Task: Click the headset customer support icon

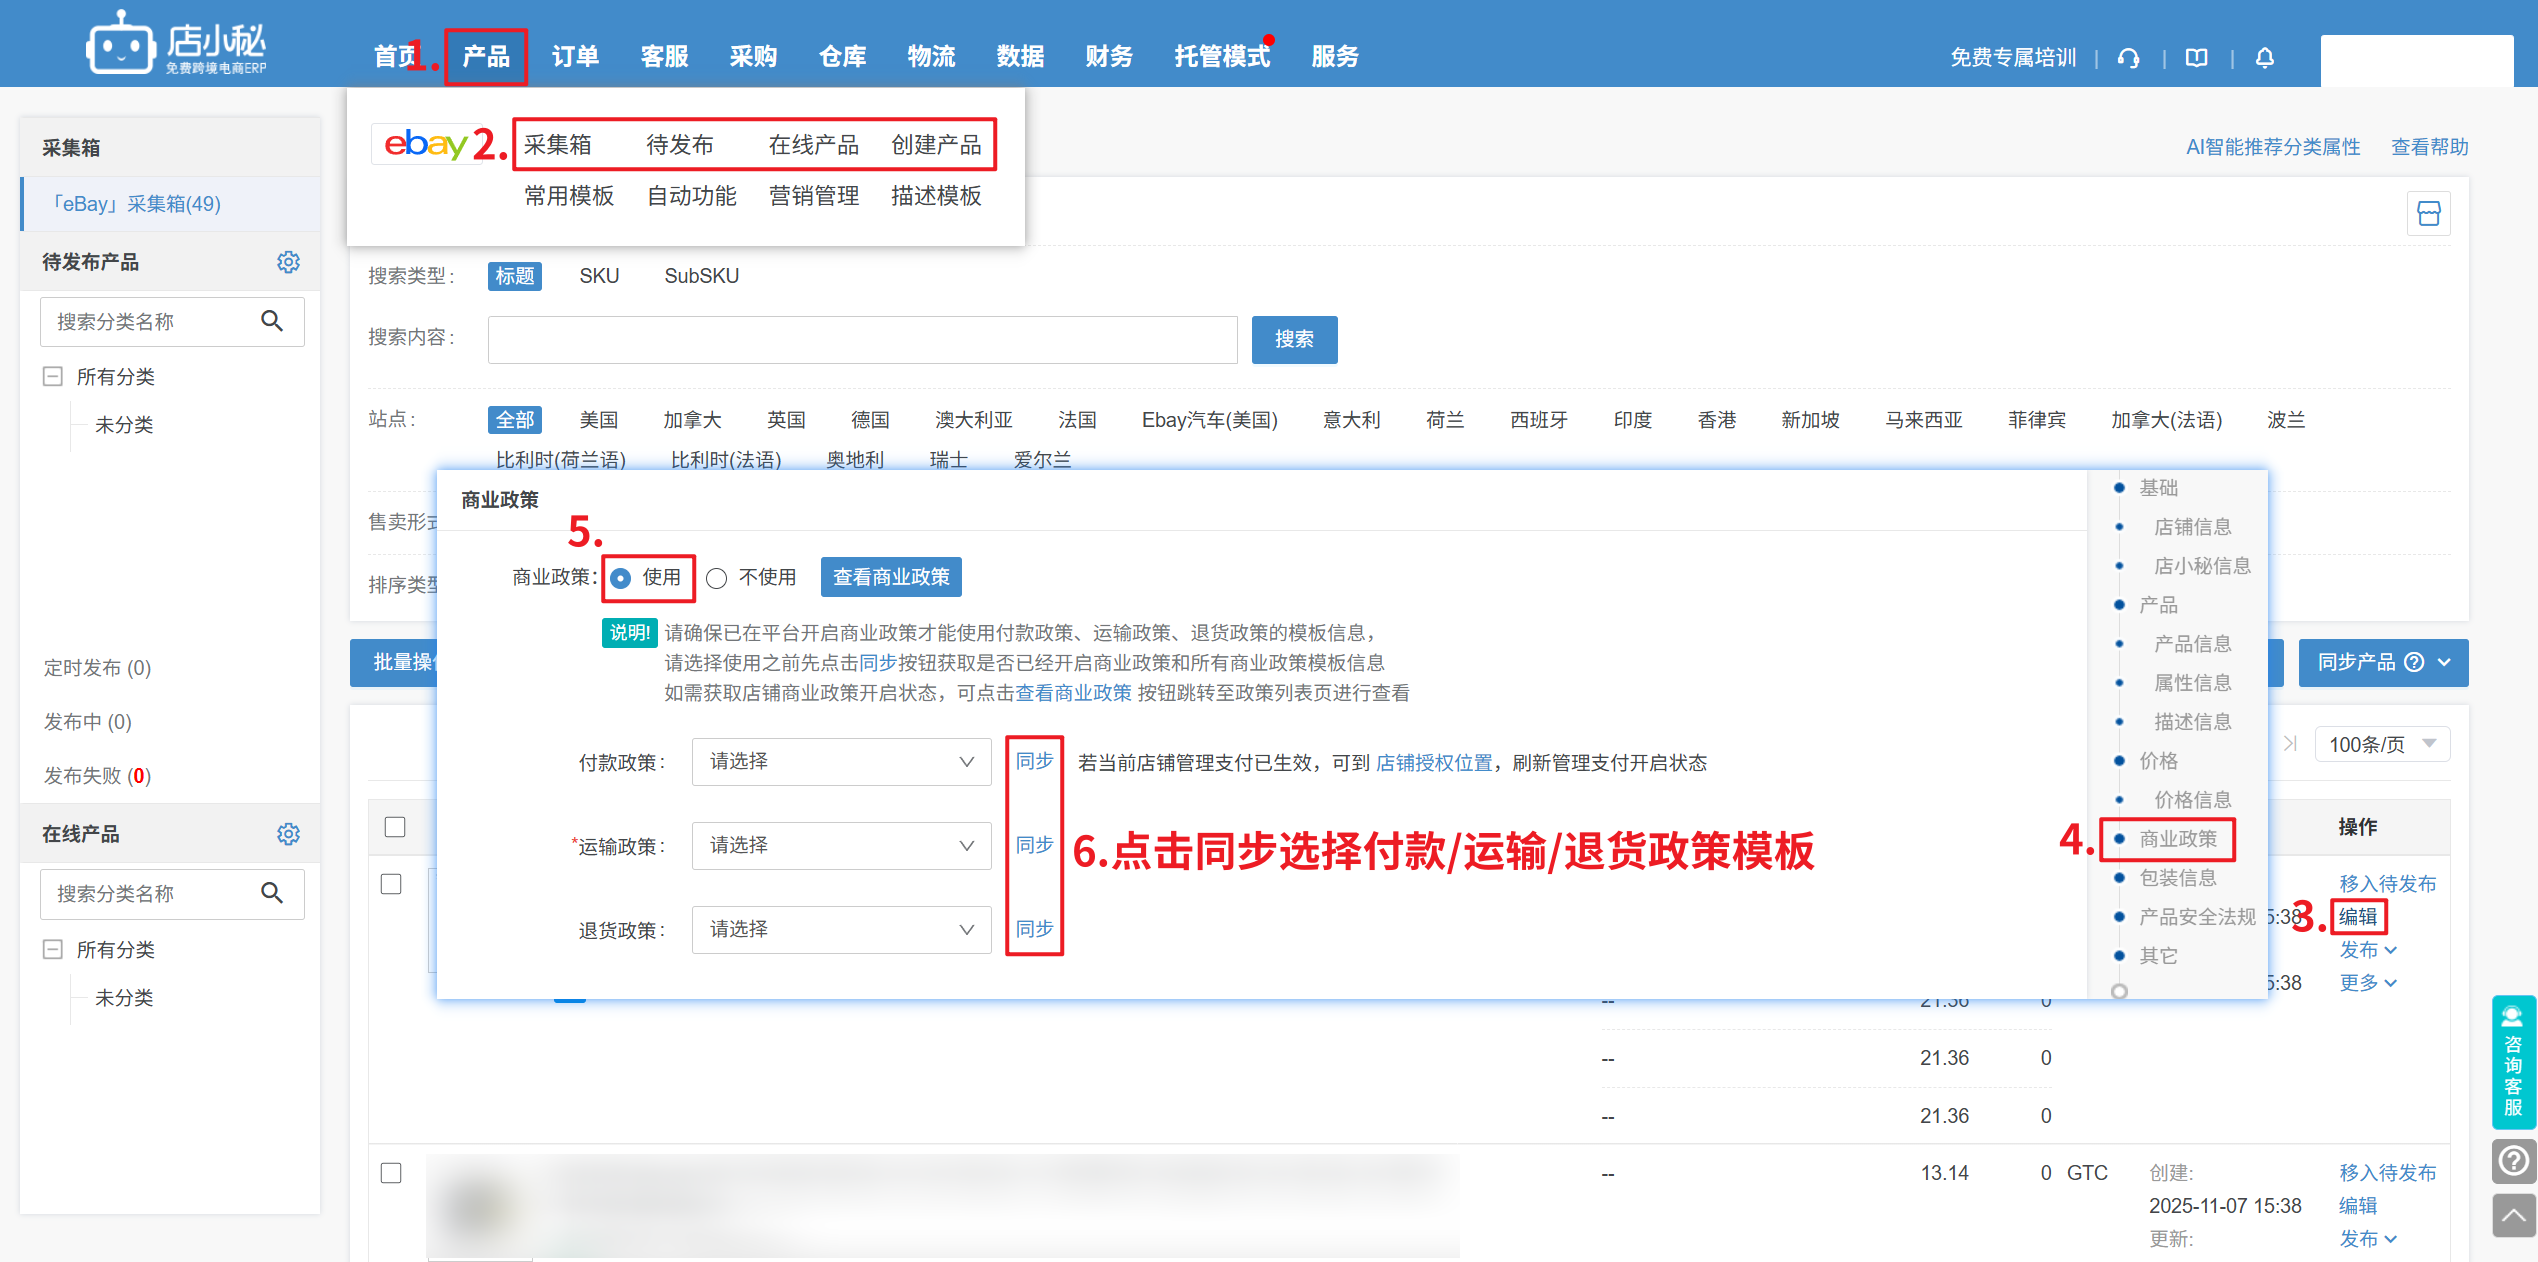Action: 2128,58
